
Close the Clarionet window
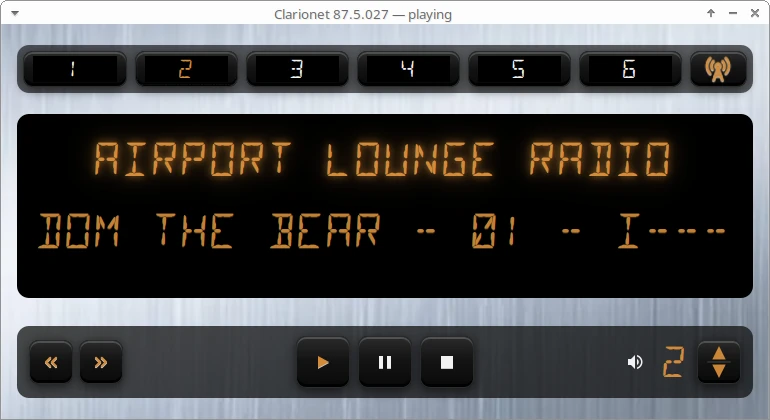(755, 13)
